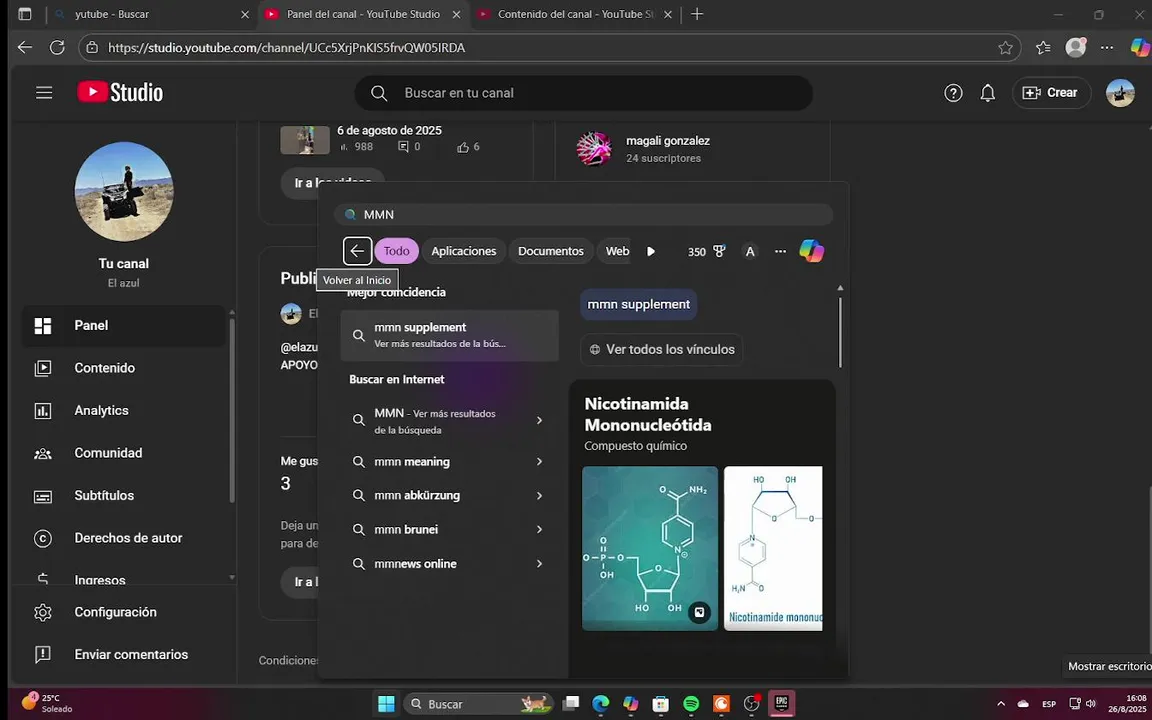
Task: Open Epic Games from the taskbar
Action: pos(782,704)
